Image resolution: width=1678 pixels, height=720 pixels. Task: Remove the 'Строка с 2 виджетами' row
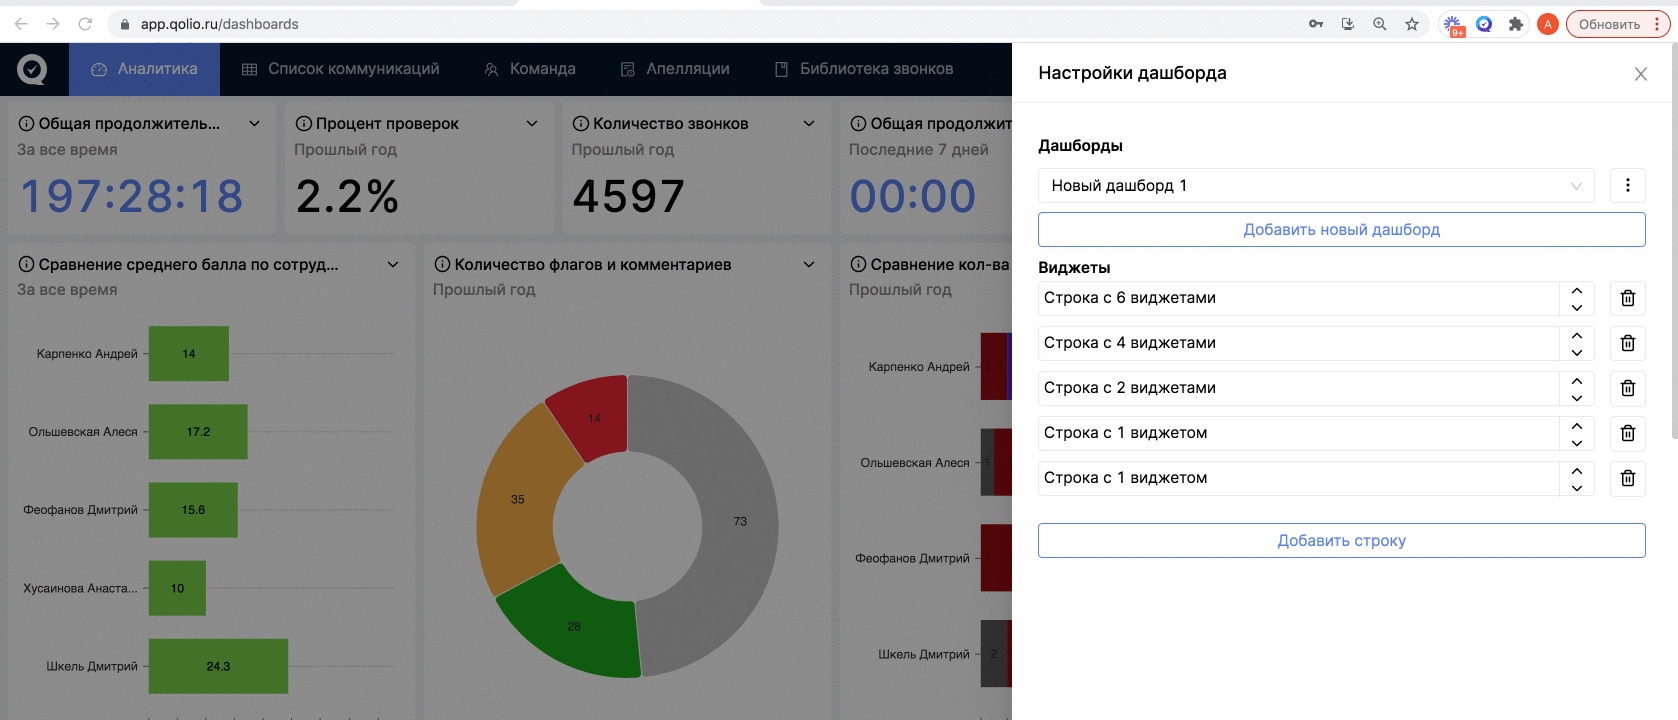(x=1627, y=388)
